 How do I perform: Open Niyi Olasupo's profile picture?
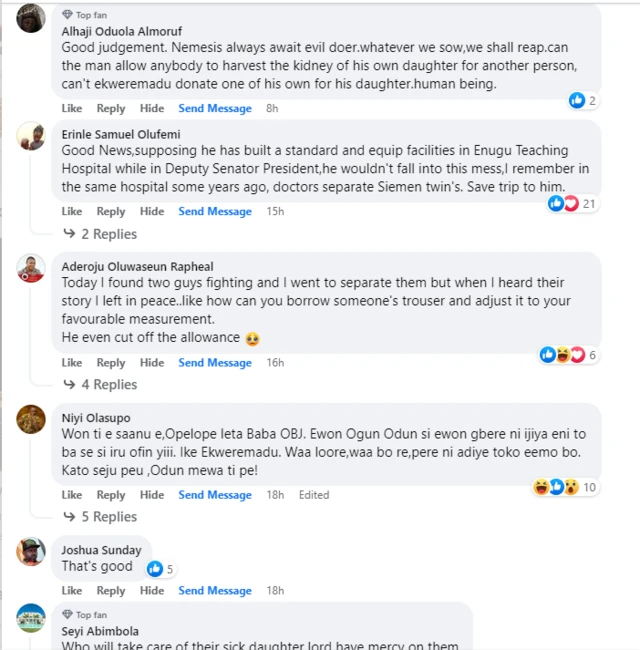tap(31, 419)
